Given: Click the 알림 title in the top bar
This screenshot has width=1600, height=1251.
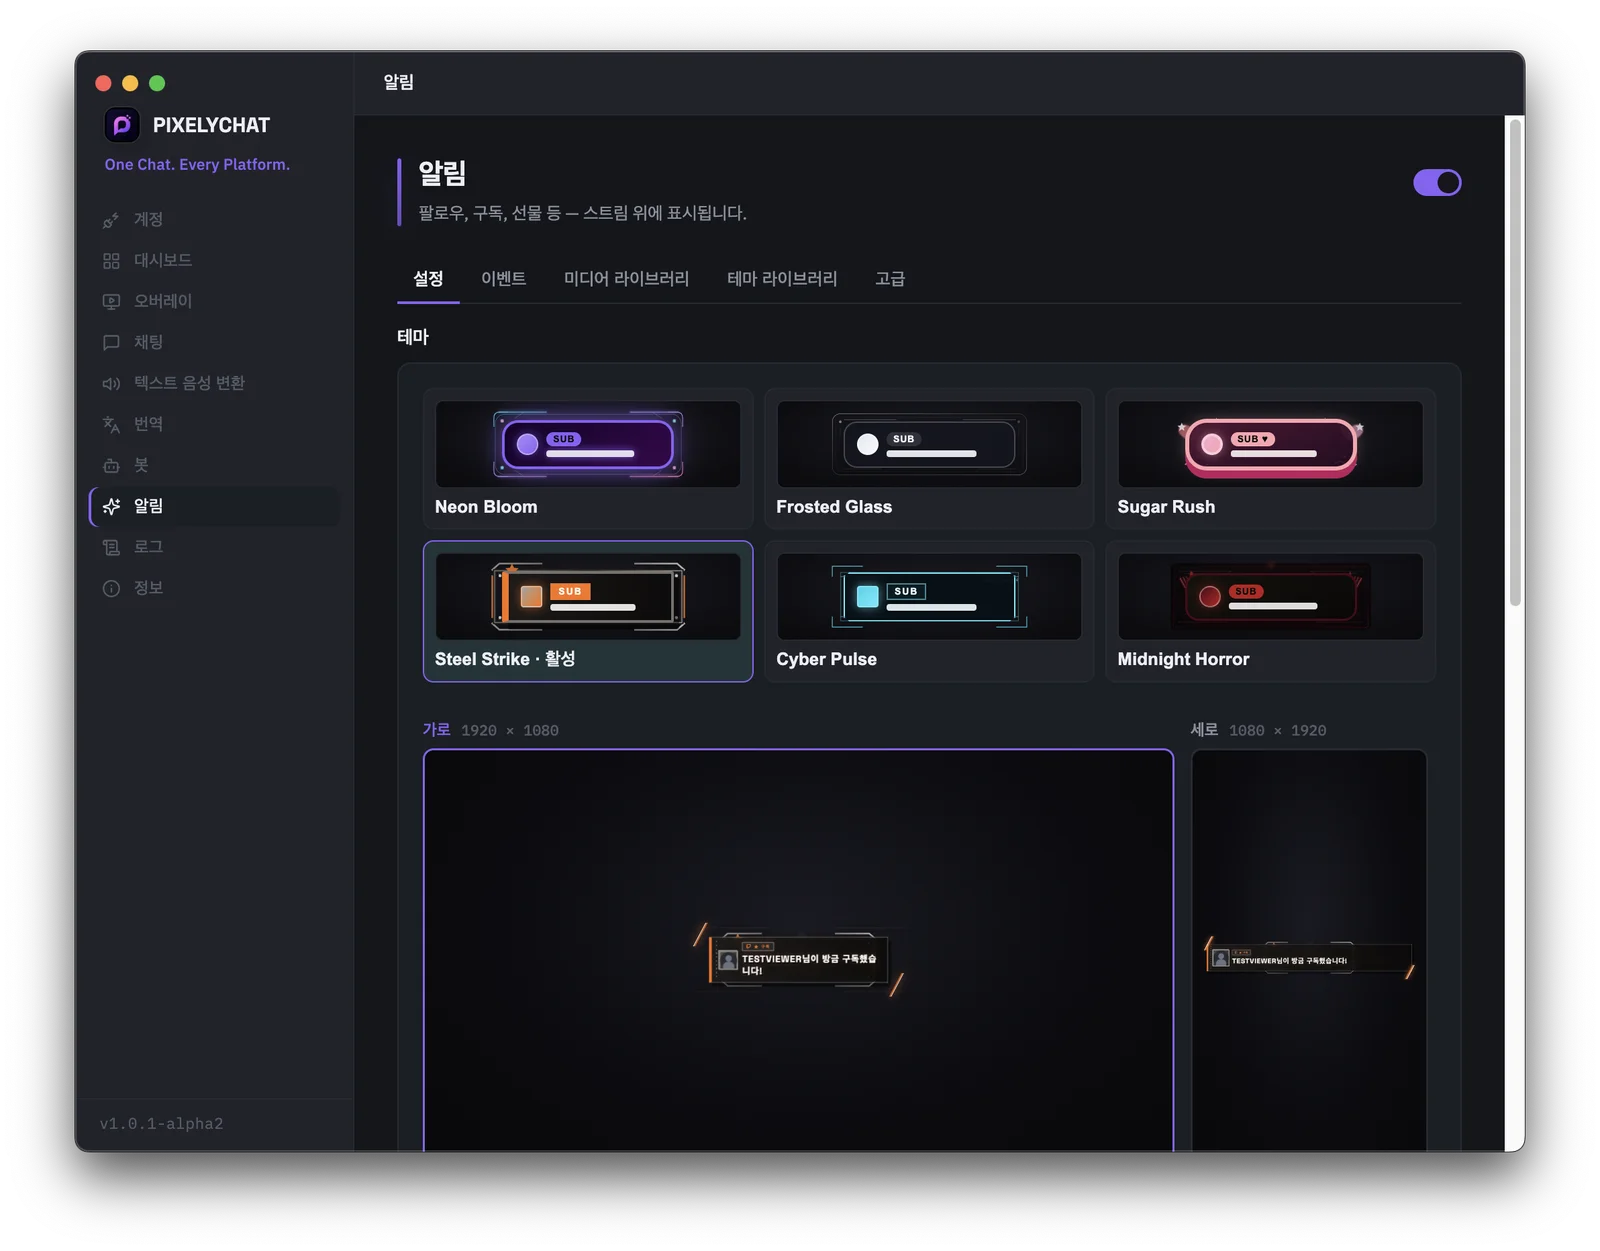Looking at the screenshot, I should click(x=398, y=82).
